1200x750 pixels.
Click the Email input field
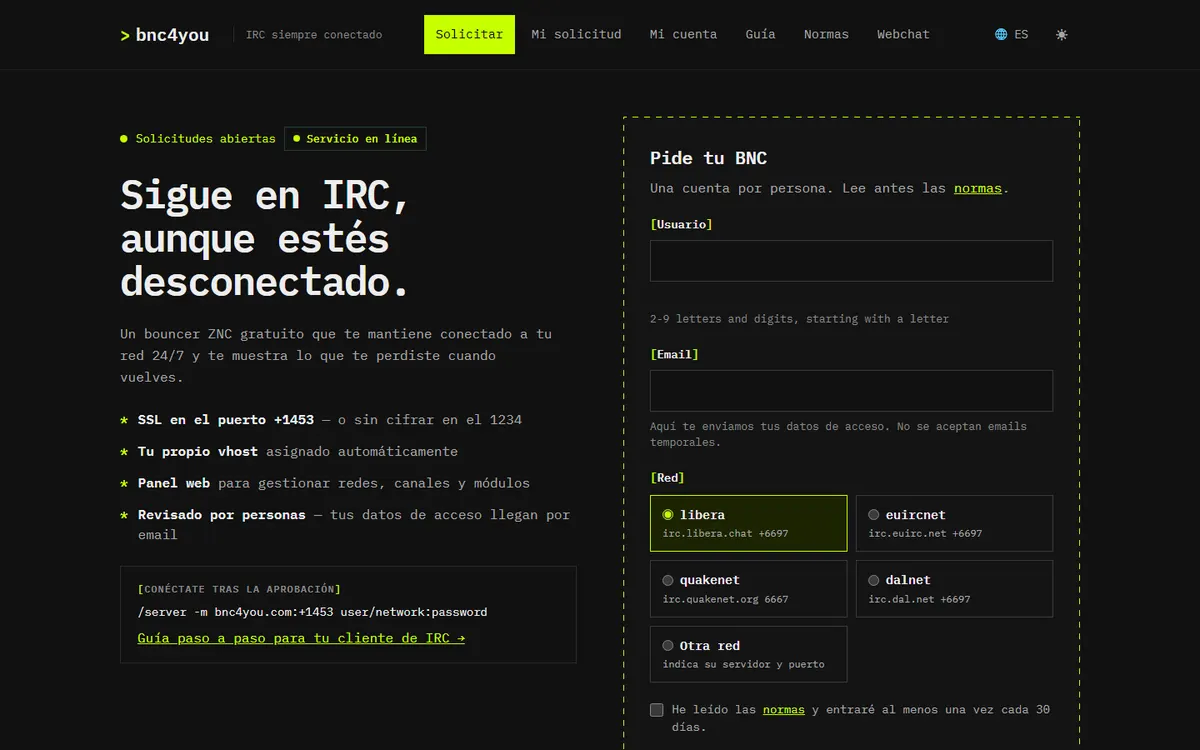click(851, 391)
